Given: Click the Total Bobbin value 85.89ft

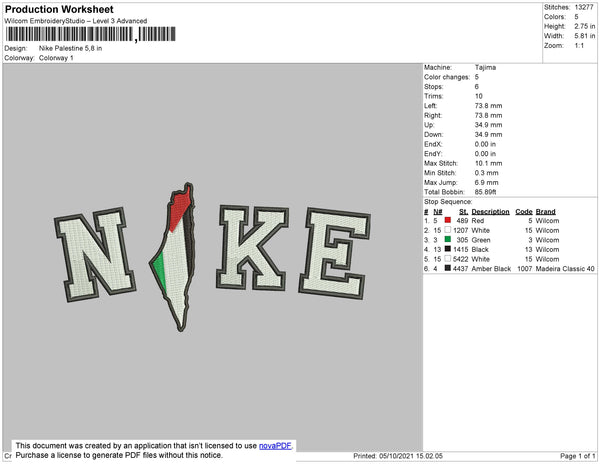Looking at the screenshot, I should (x=486, y=192).
